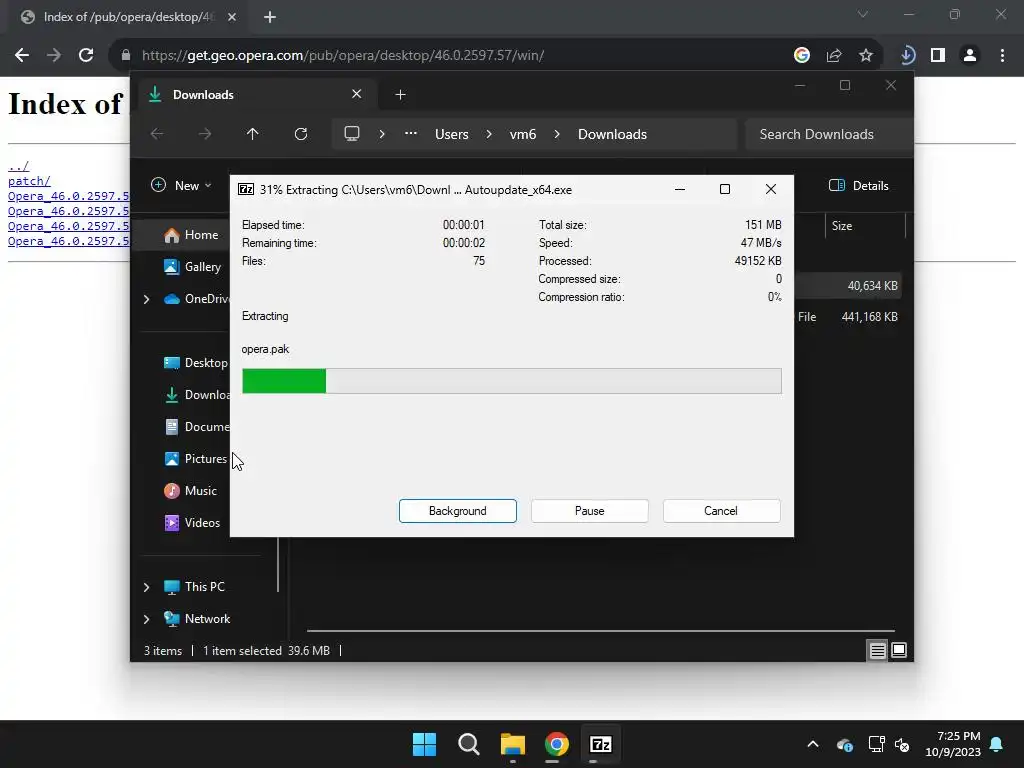Click the PC icon in address bar
Image resolution: width=1024 pixels, height=768 pixels.
point(352,134)
